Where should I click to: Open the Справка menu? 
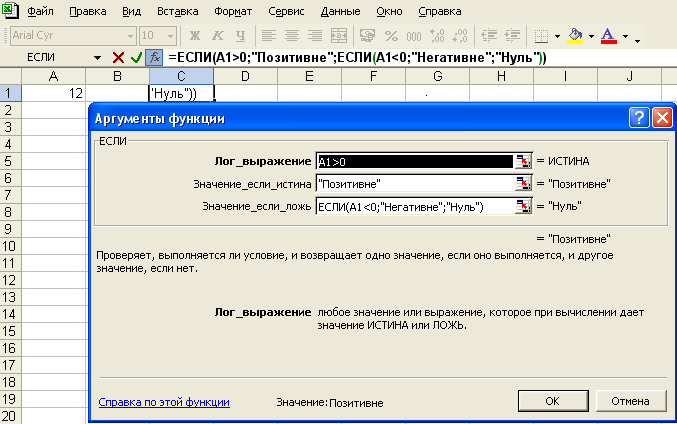pos(440,11)
